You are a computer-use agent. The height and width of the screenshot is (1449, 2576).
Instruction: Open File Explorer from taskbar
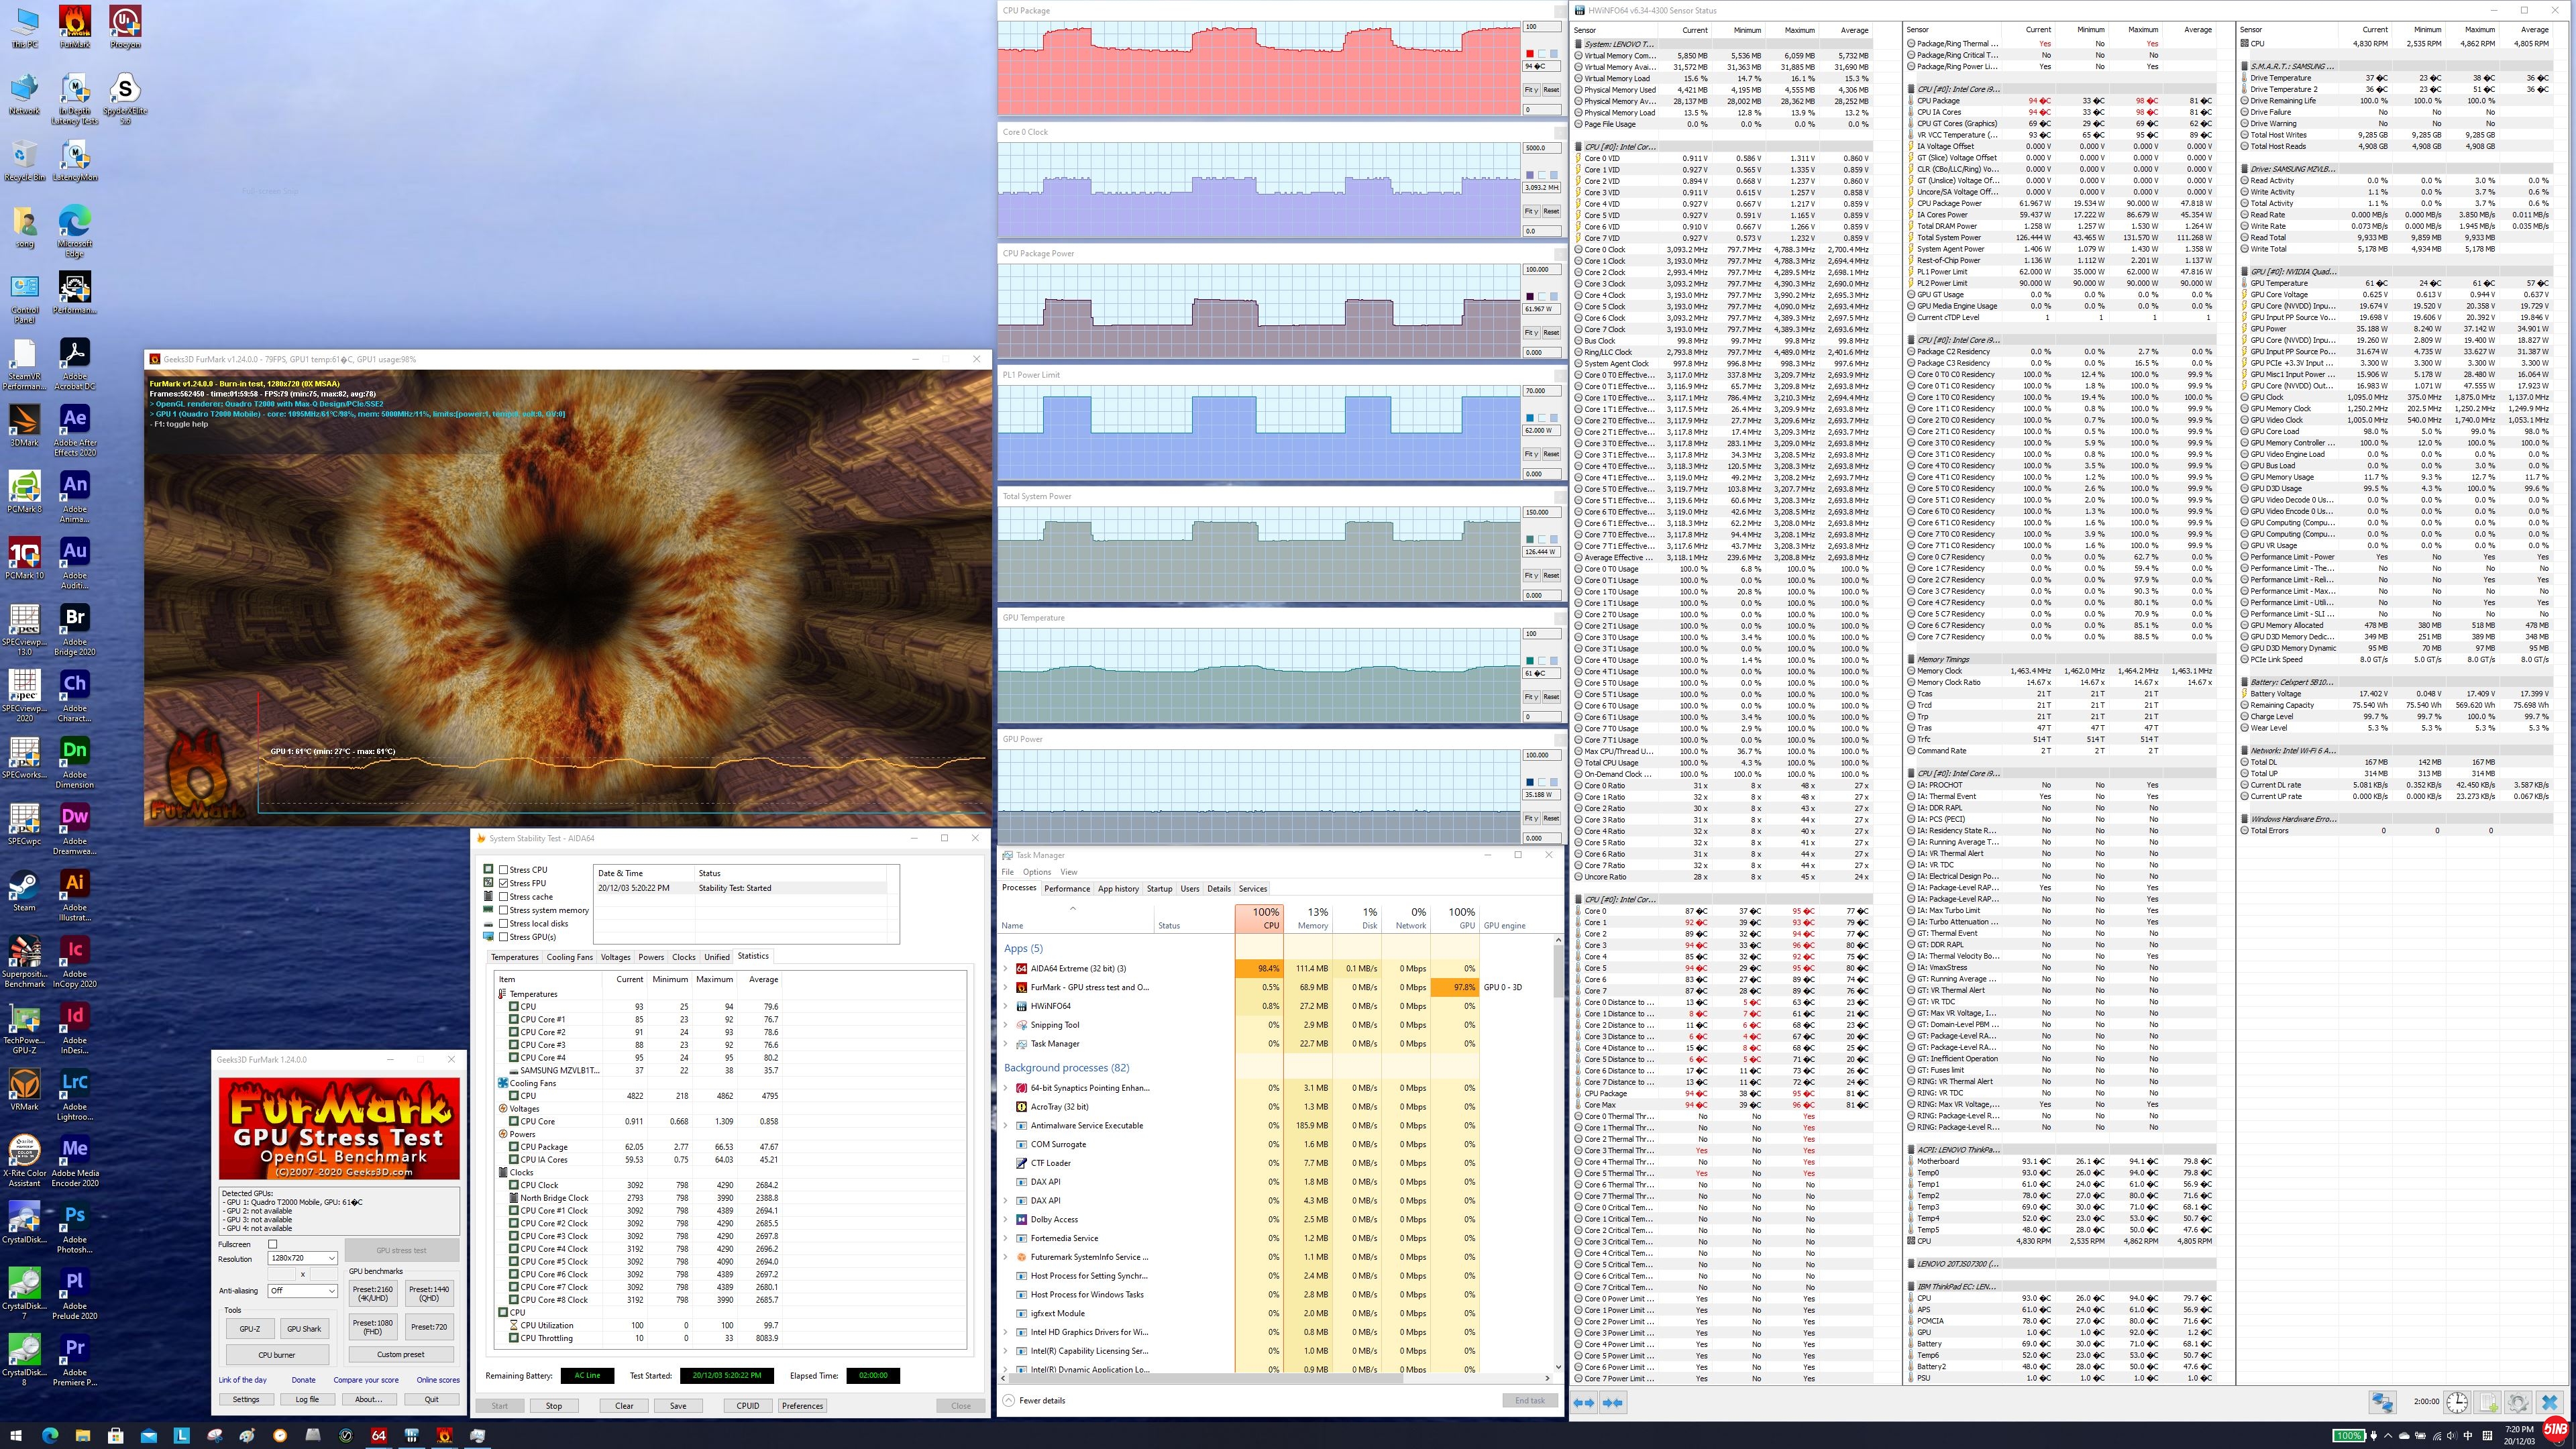[x=83, y=1435]
